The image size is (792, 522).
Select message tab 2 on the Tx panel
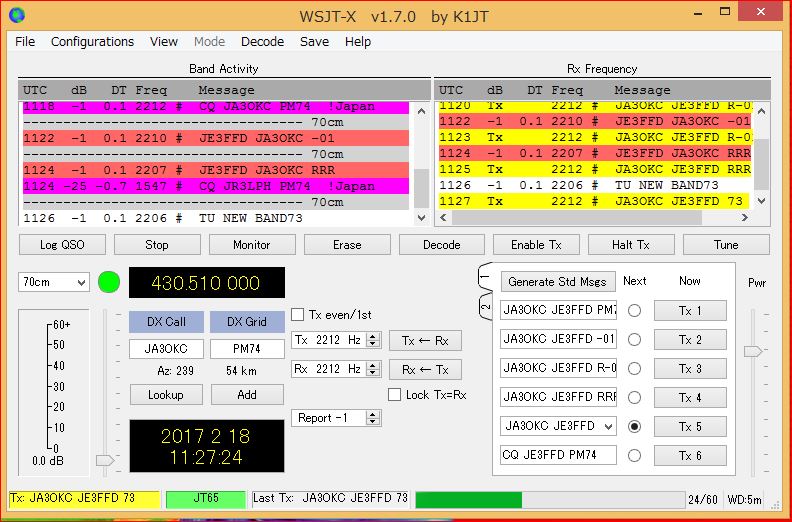(x=484, y=308)
